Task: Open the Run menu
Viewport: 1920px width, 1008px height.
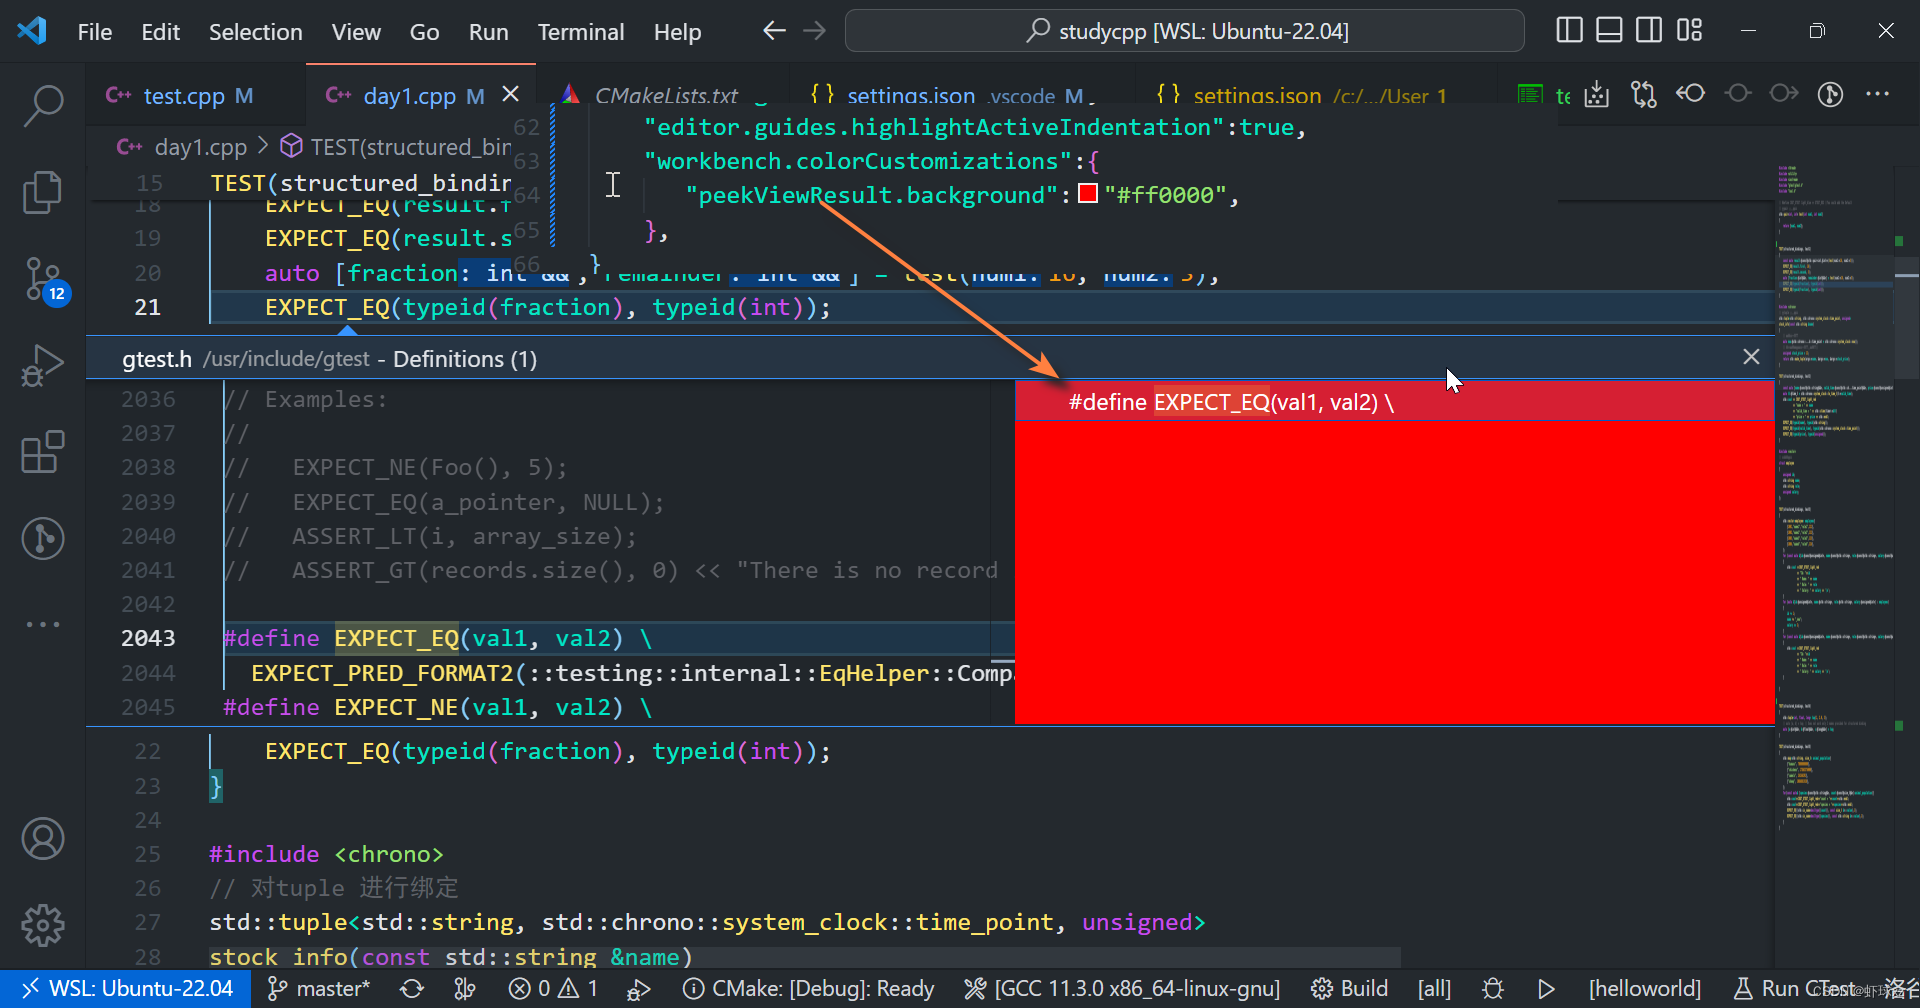Action: pyautogui.click(x=488, y=32)
